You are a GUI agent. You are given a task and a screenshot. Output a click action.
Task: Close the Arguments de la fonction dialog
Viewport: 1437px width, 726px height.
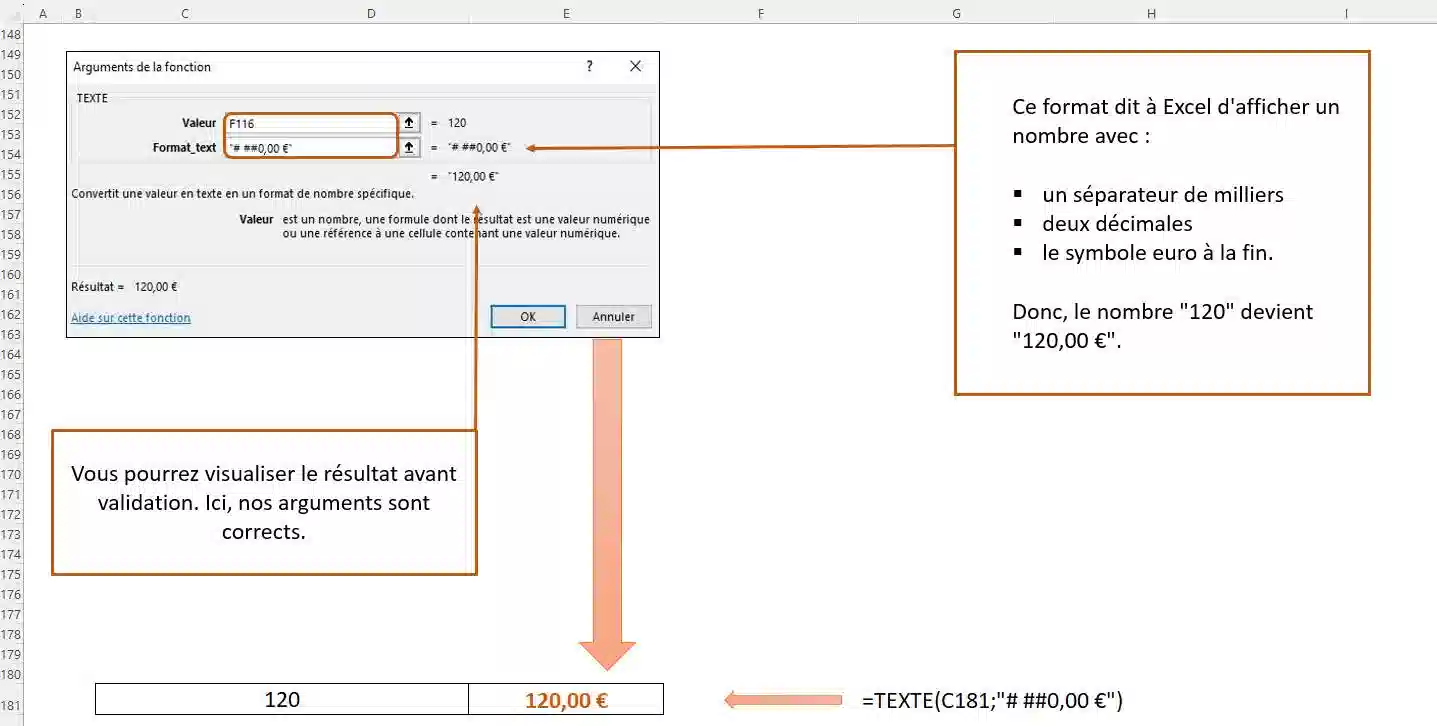(x=635, y=66)
